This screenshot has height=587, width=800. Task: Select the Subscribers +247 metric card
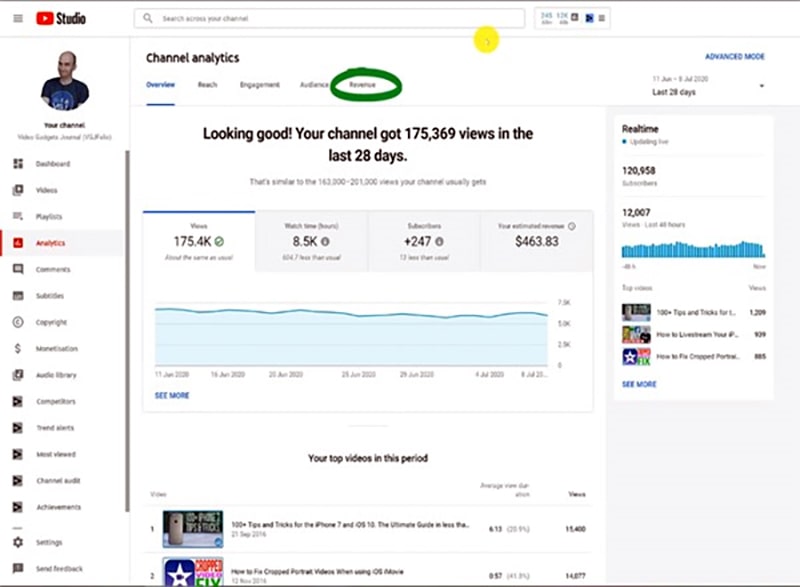[424, 241]
